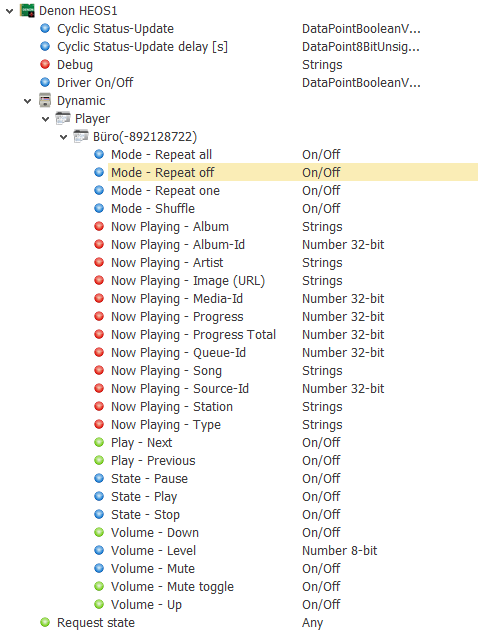Click On/Off type of Volume - Up
This screenshot has width=478, height=639.
(321, 604)
